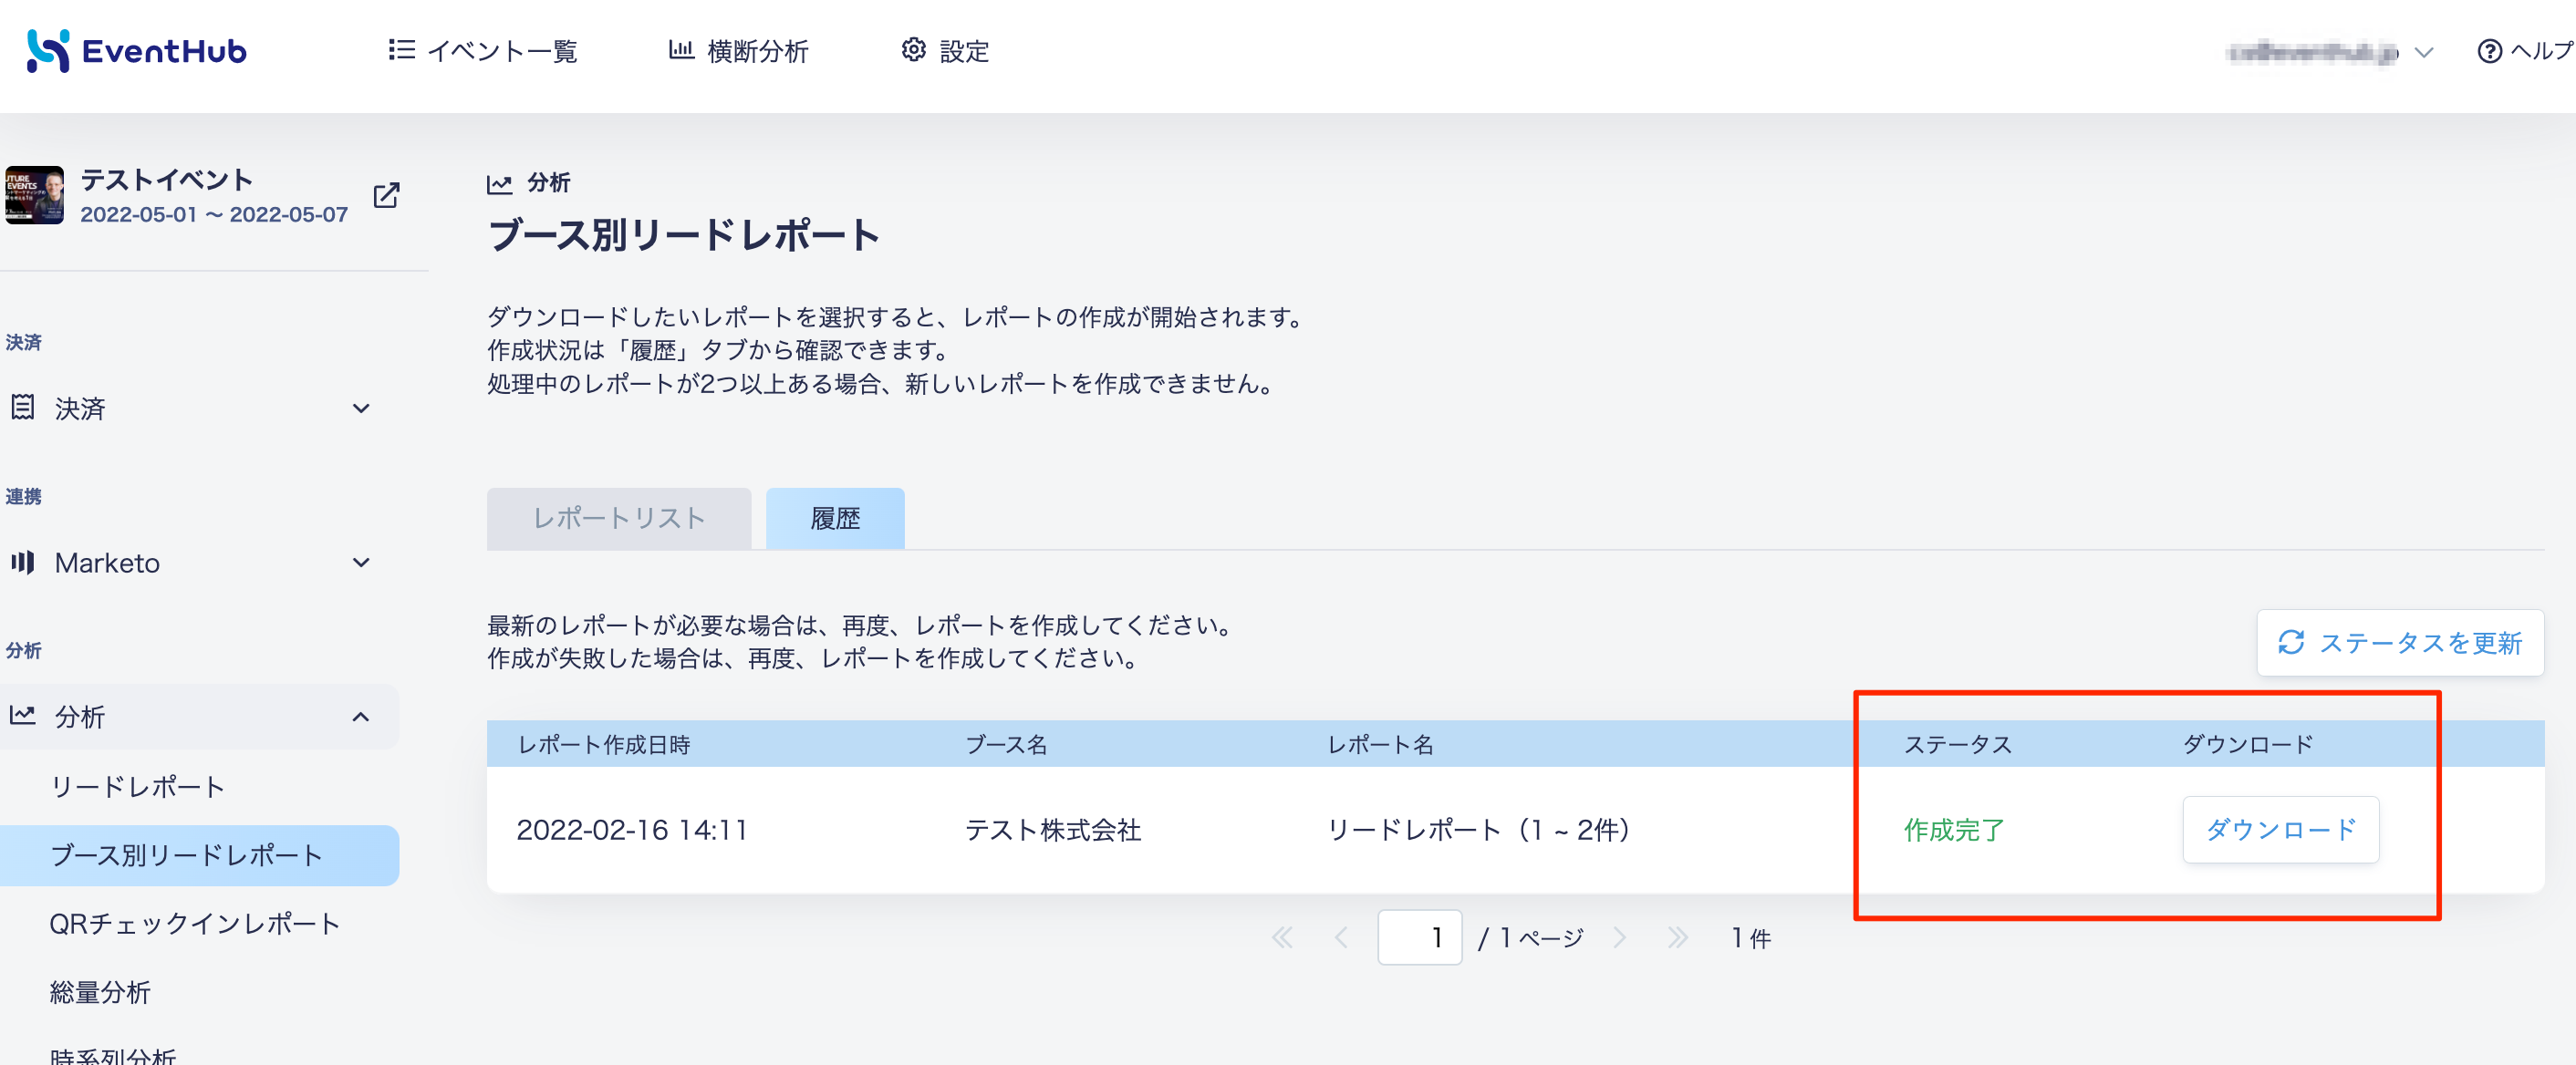2576x1065 pixels.
Task: Click the イベント一覧 list icon
Action: point(401,50)
